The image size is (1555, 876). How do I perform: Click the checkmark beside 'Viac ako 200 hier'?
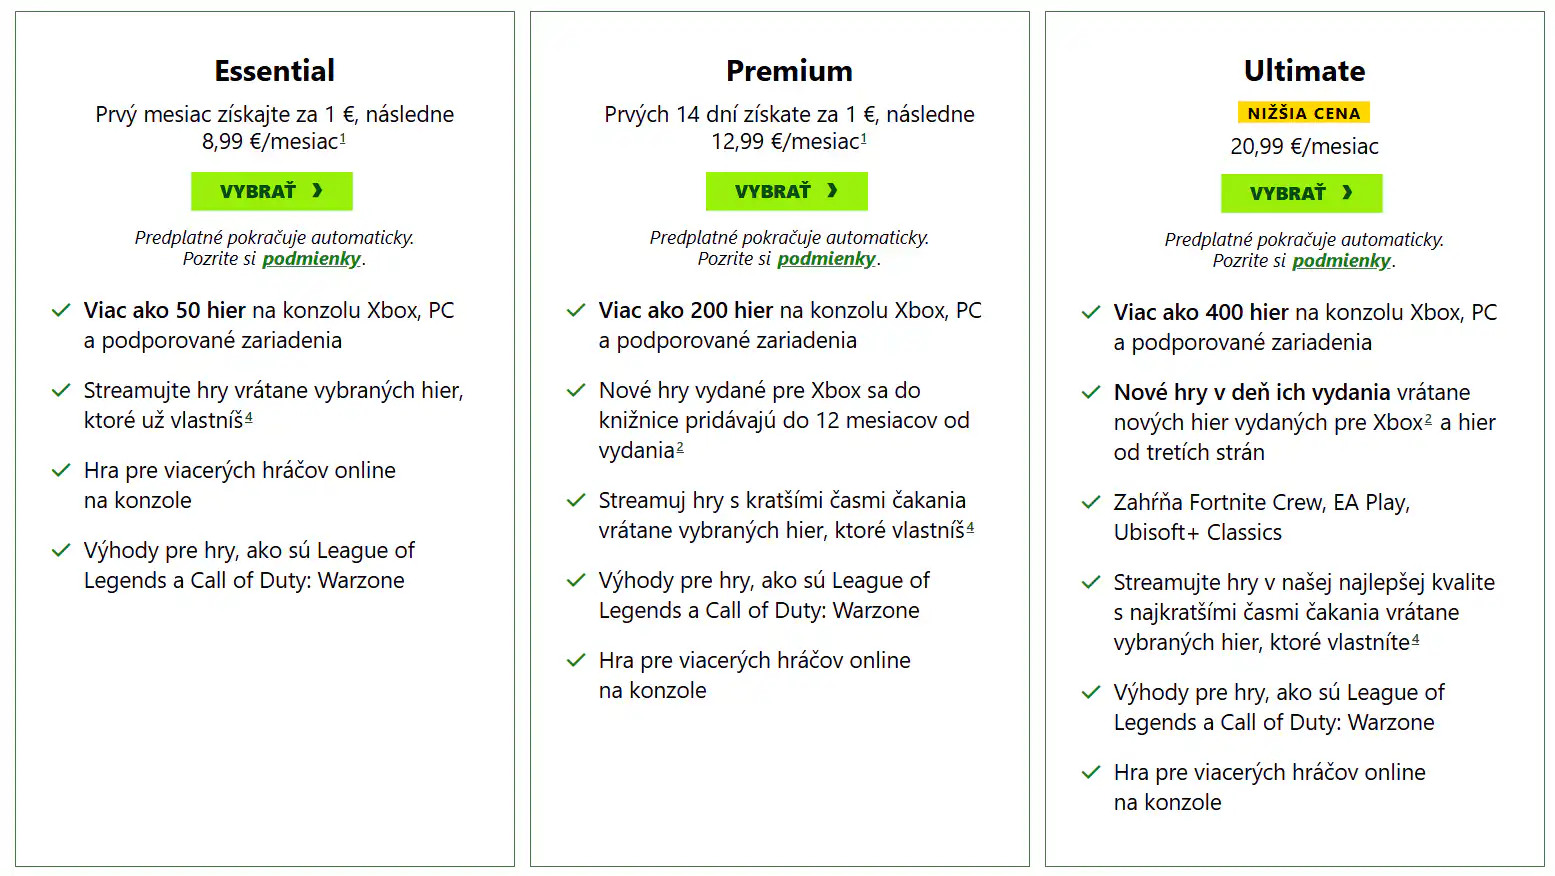click(576, 311)
